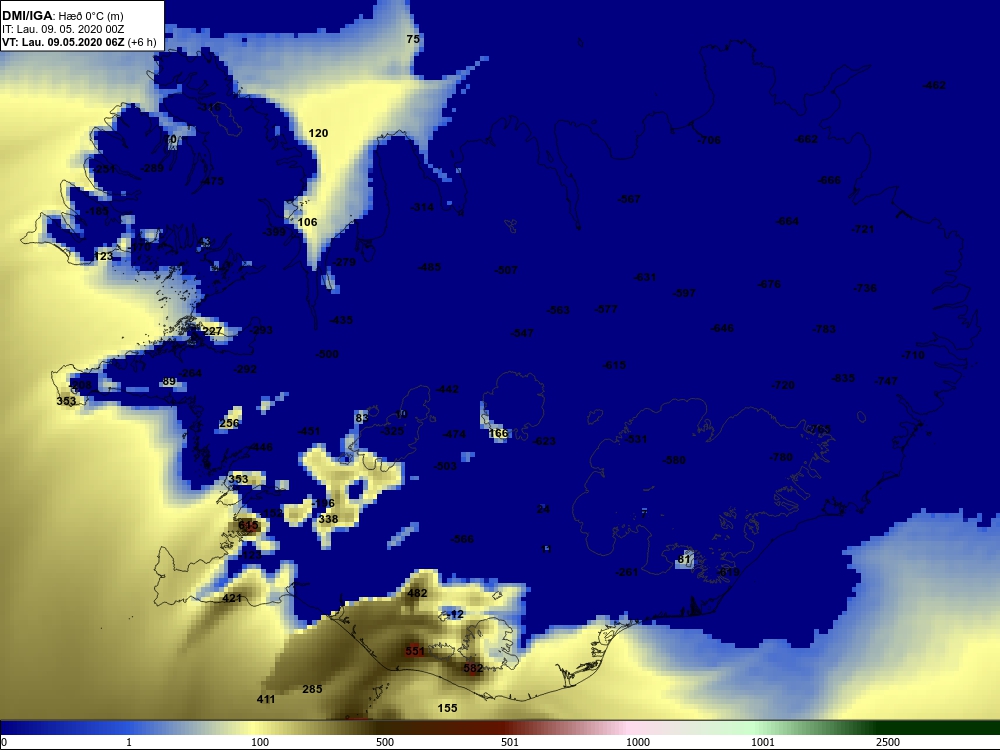
Task: Click the colorbar label 500
Action: (x=385, y=742)
